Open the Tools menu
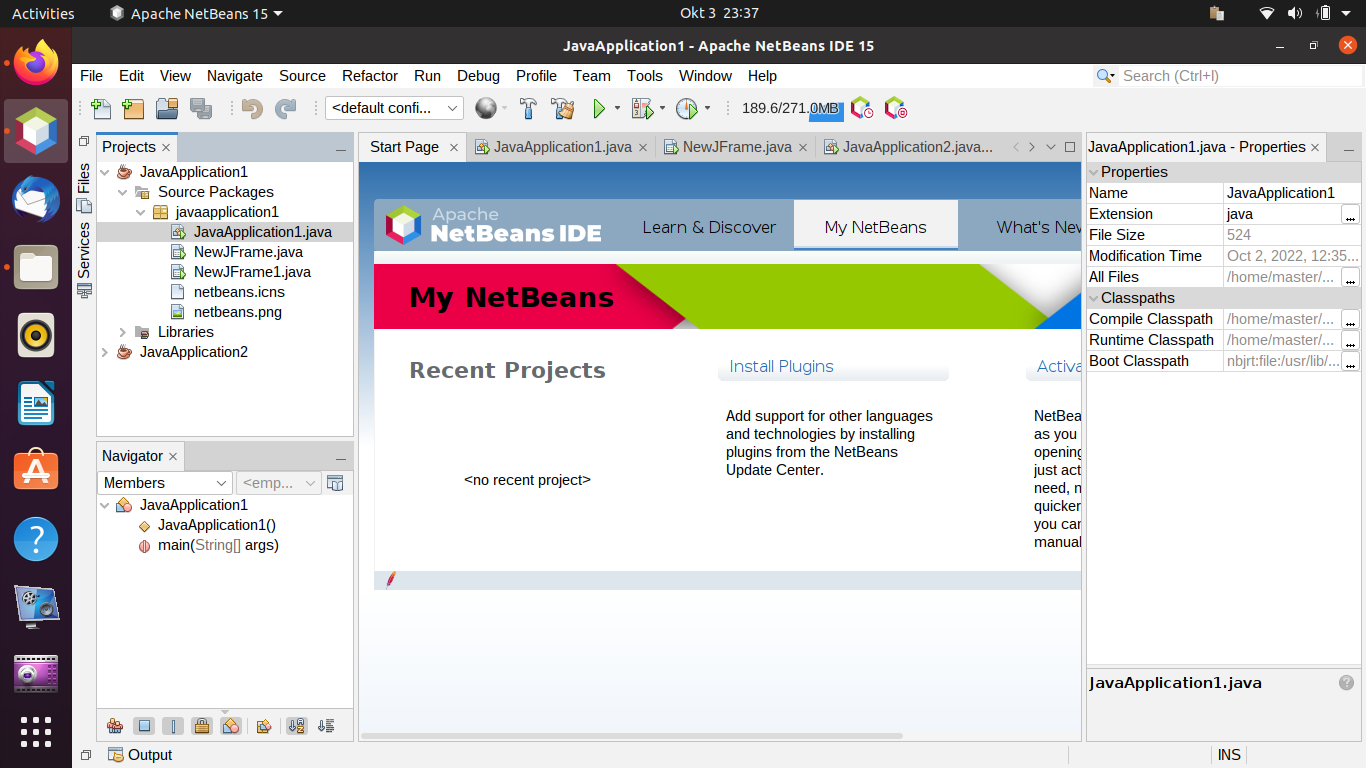The image size is (1366, 768). [x=645, y=76]
